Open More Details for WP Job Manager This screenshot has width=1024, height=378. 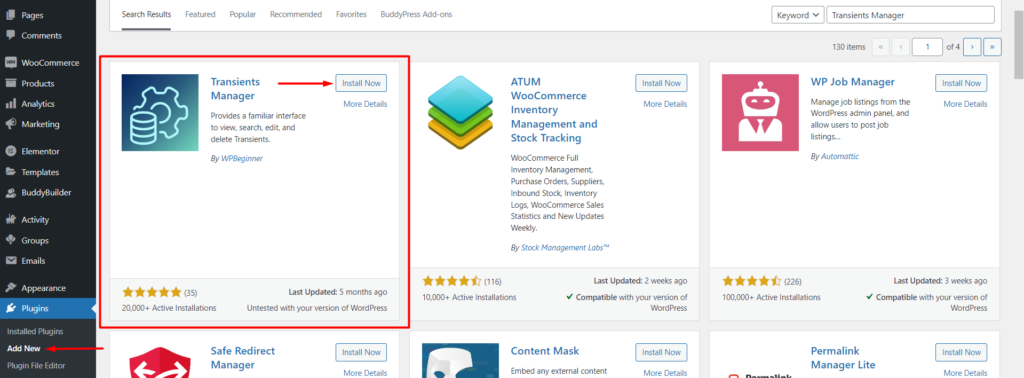[x=965, y=104]
